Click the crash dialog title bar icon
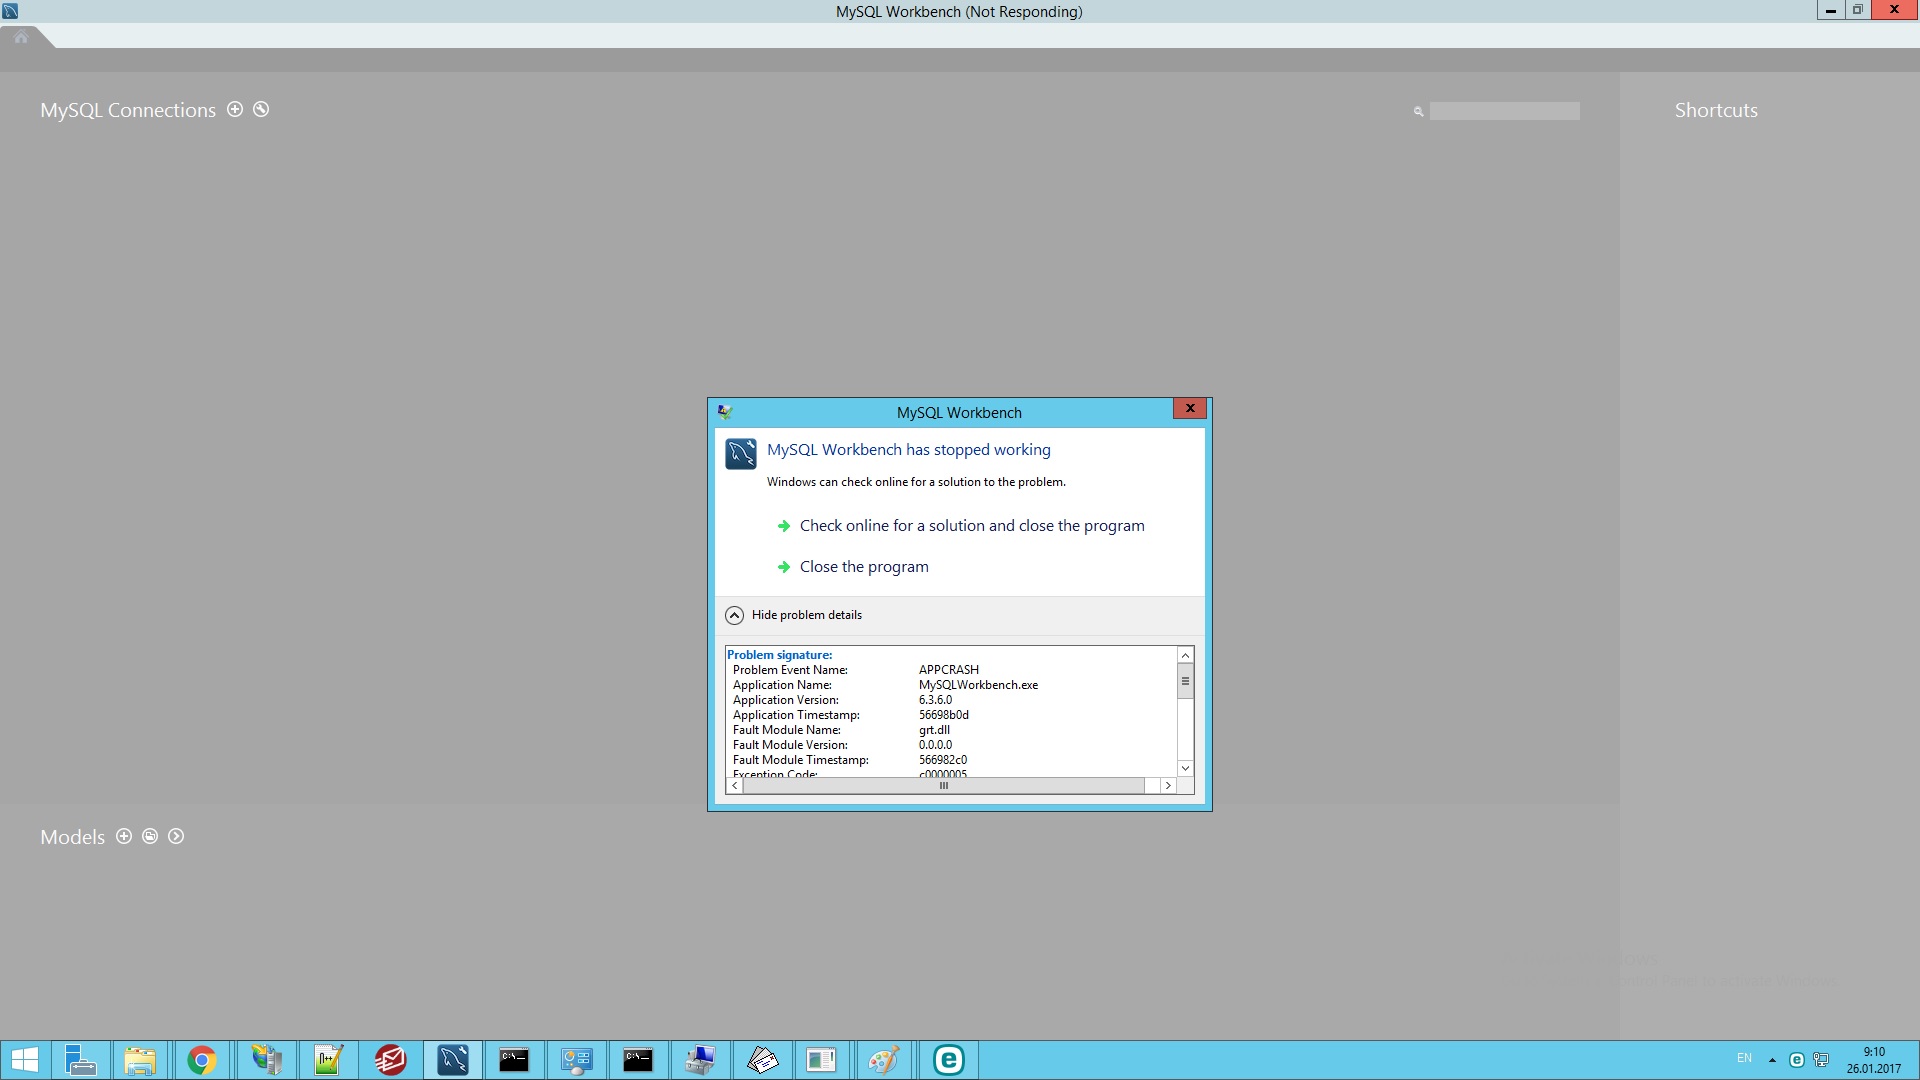Screen dimensions: 1920x1080 point(725,412)
